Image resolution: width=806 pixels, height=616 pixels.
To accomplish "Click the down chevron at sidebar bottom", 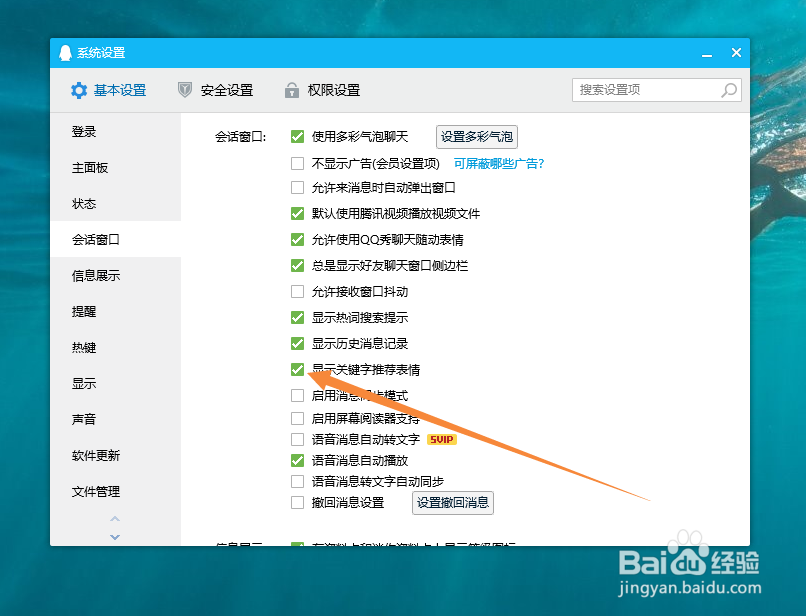I will pos(115,537).
